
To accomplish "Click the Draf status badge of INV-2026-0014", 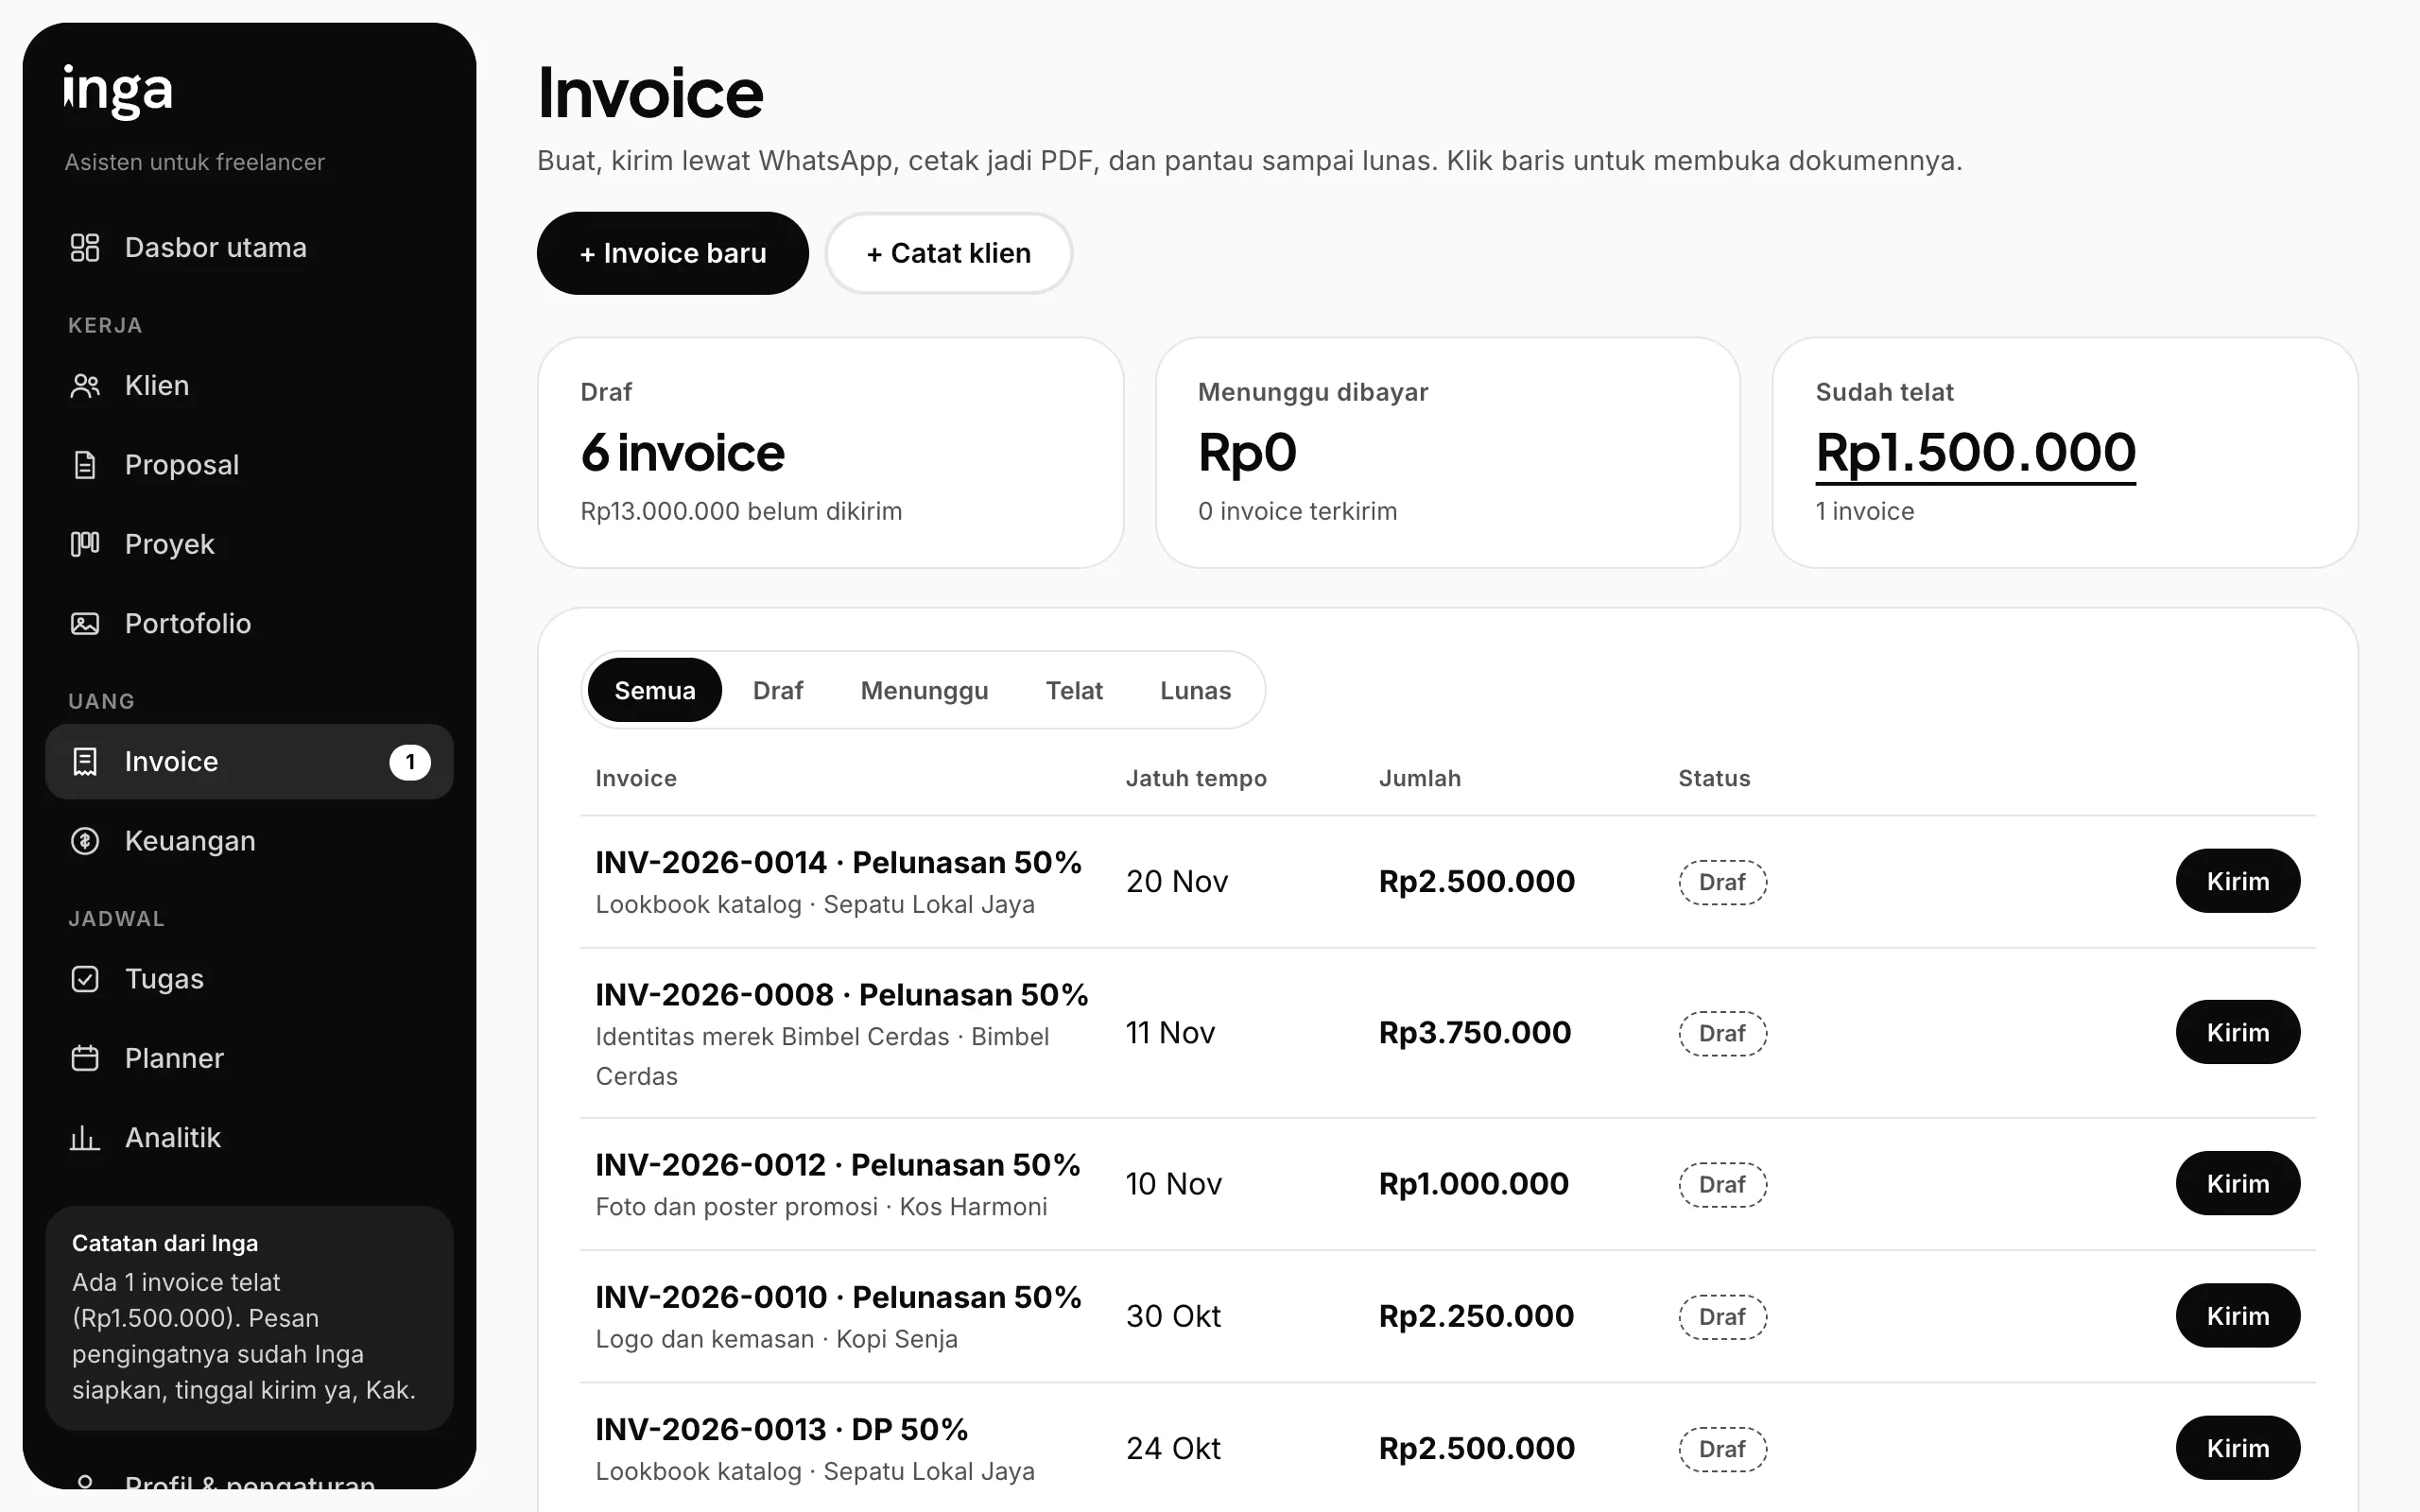I will [1722, 882].
